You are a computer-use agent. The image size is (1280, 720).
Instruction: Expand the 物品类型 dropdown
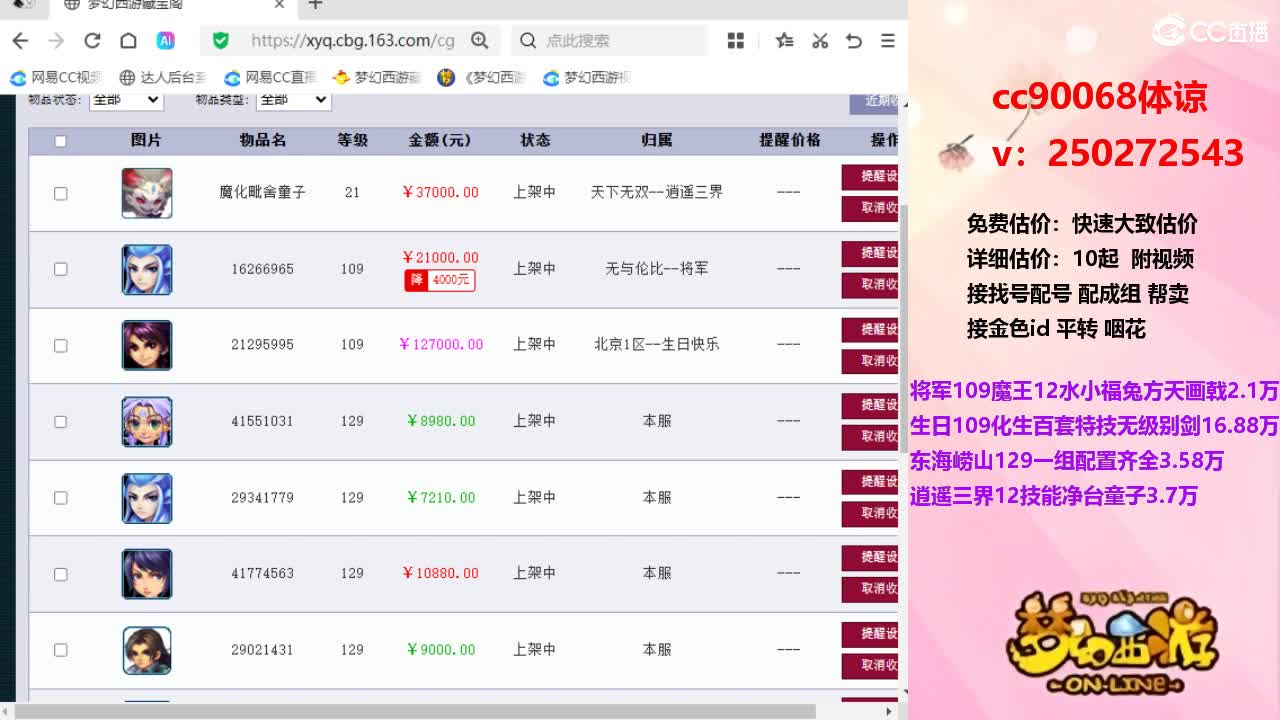coord(294,100)
